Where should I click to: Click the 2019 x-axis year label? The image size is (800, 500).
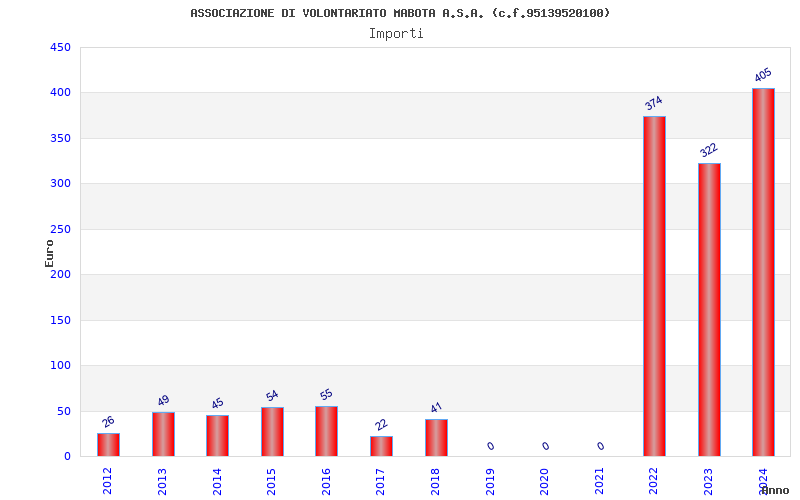point(490,481)
